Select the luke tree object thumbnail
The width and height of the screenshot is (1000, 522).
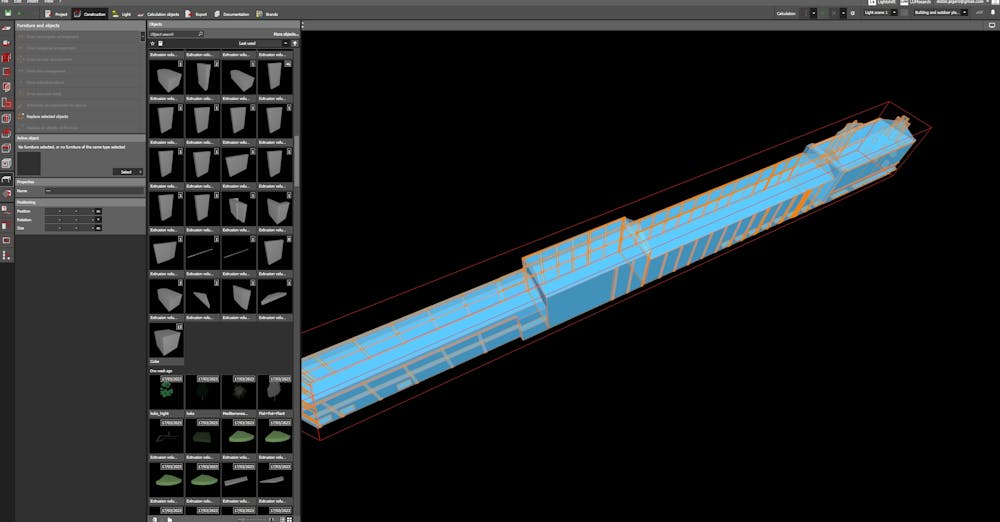tap(203, 392)
